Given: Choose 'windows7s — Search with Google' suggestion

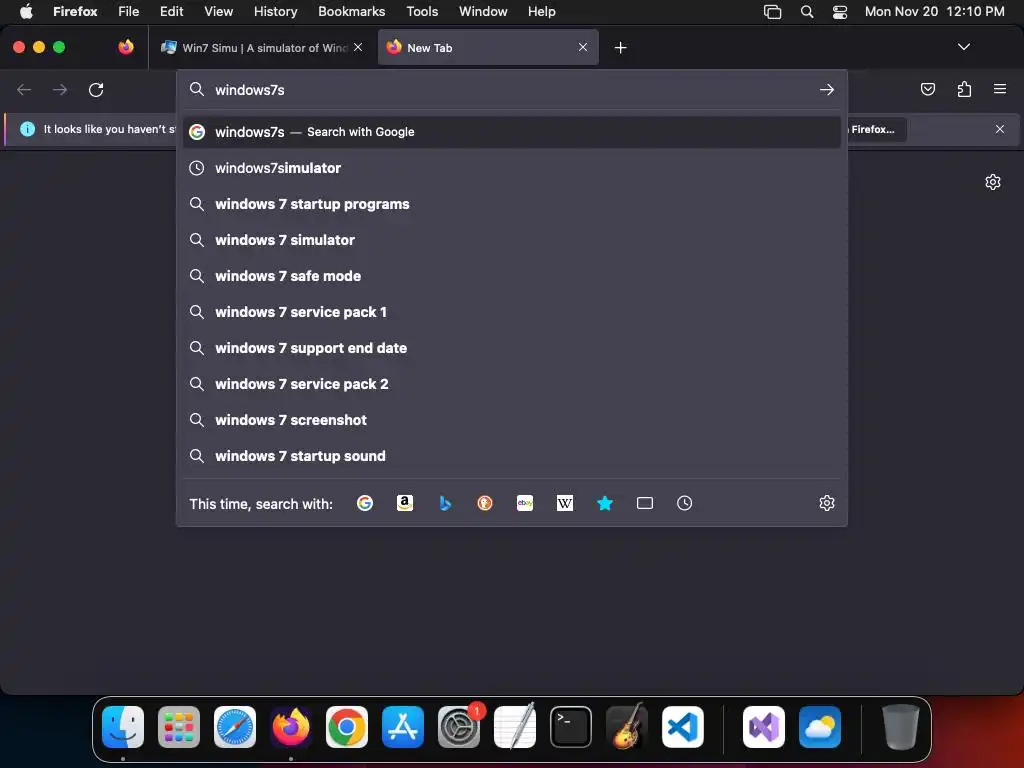Looking at the screenshot, I should (511, 132).
